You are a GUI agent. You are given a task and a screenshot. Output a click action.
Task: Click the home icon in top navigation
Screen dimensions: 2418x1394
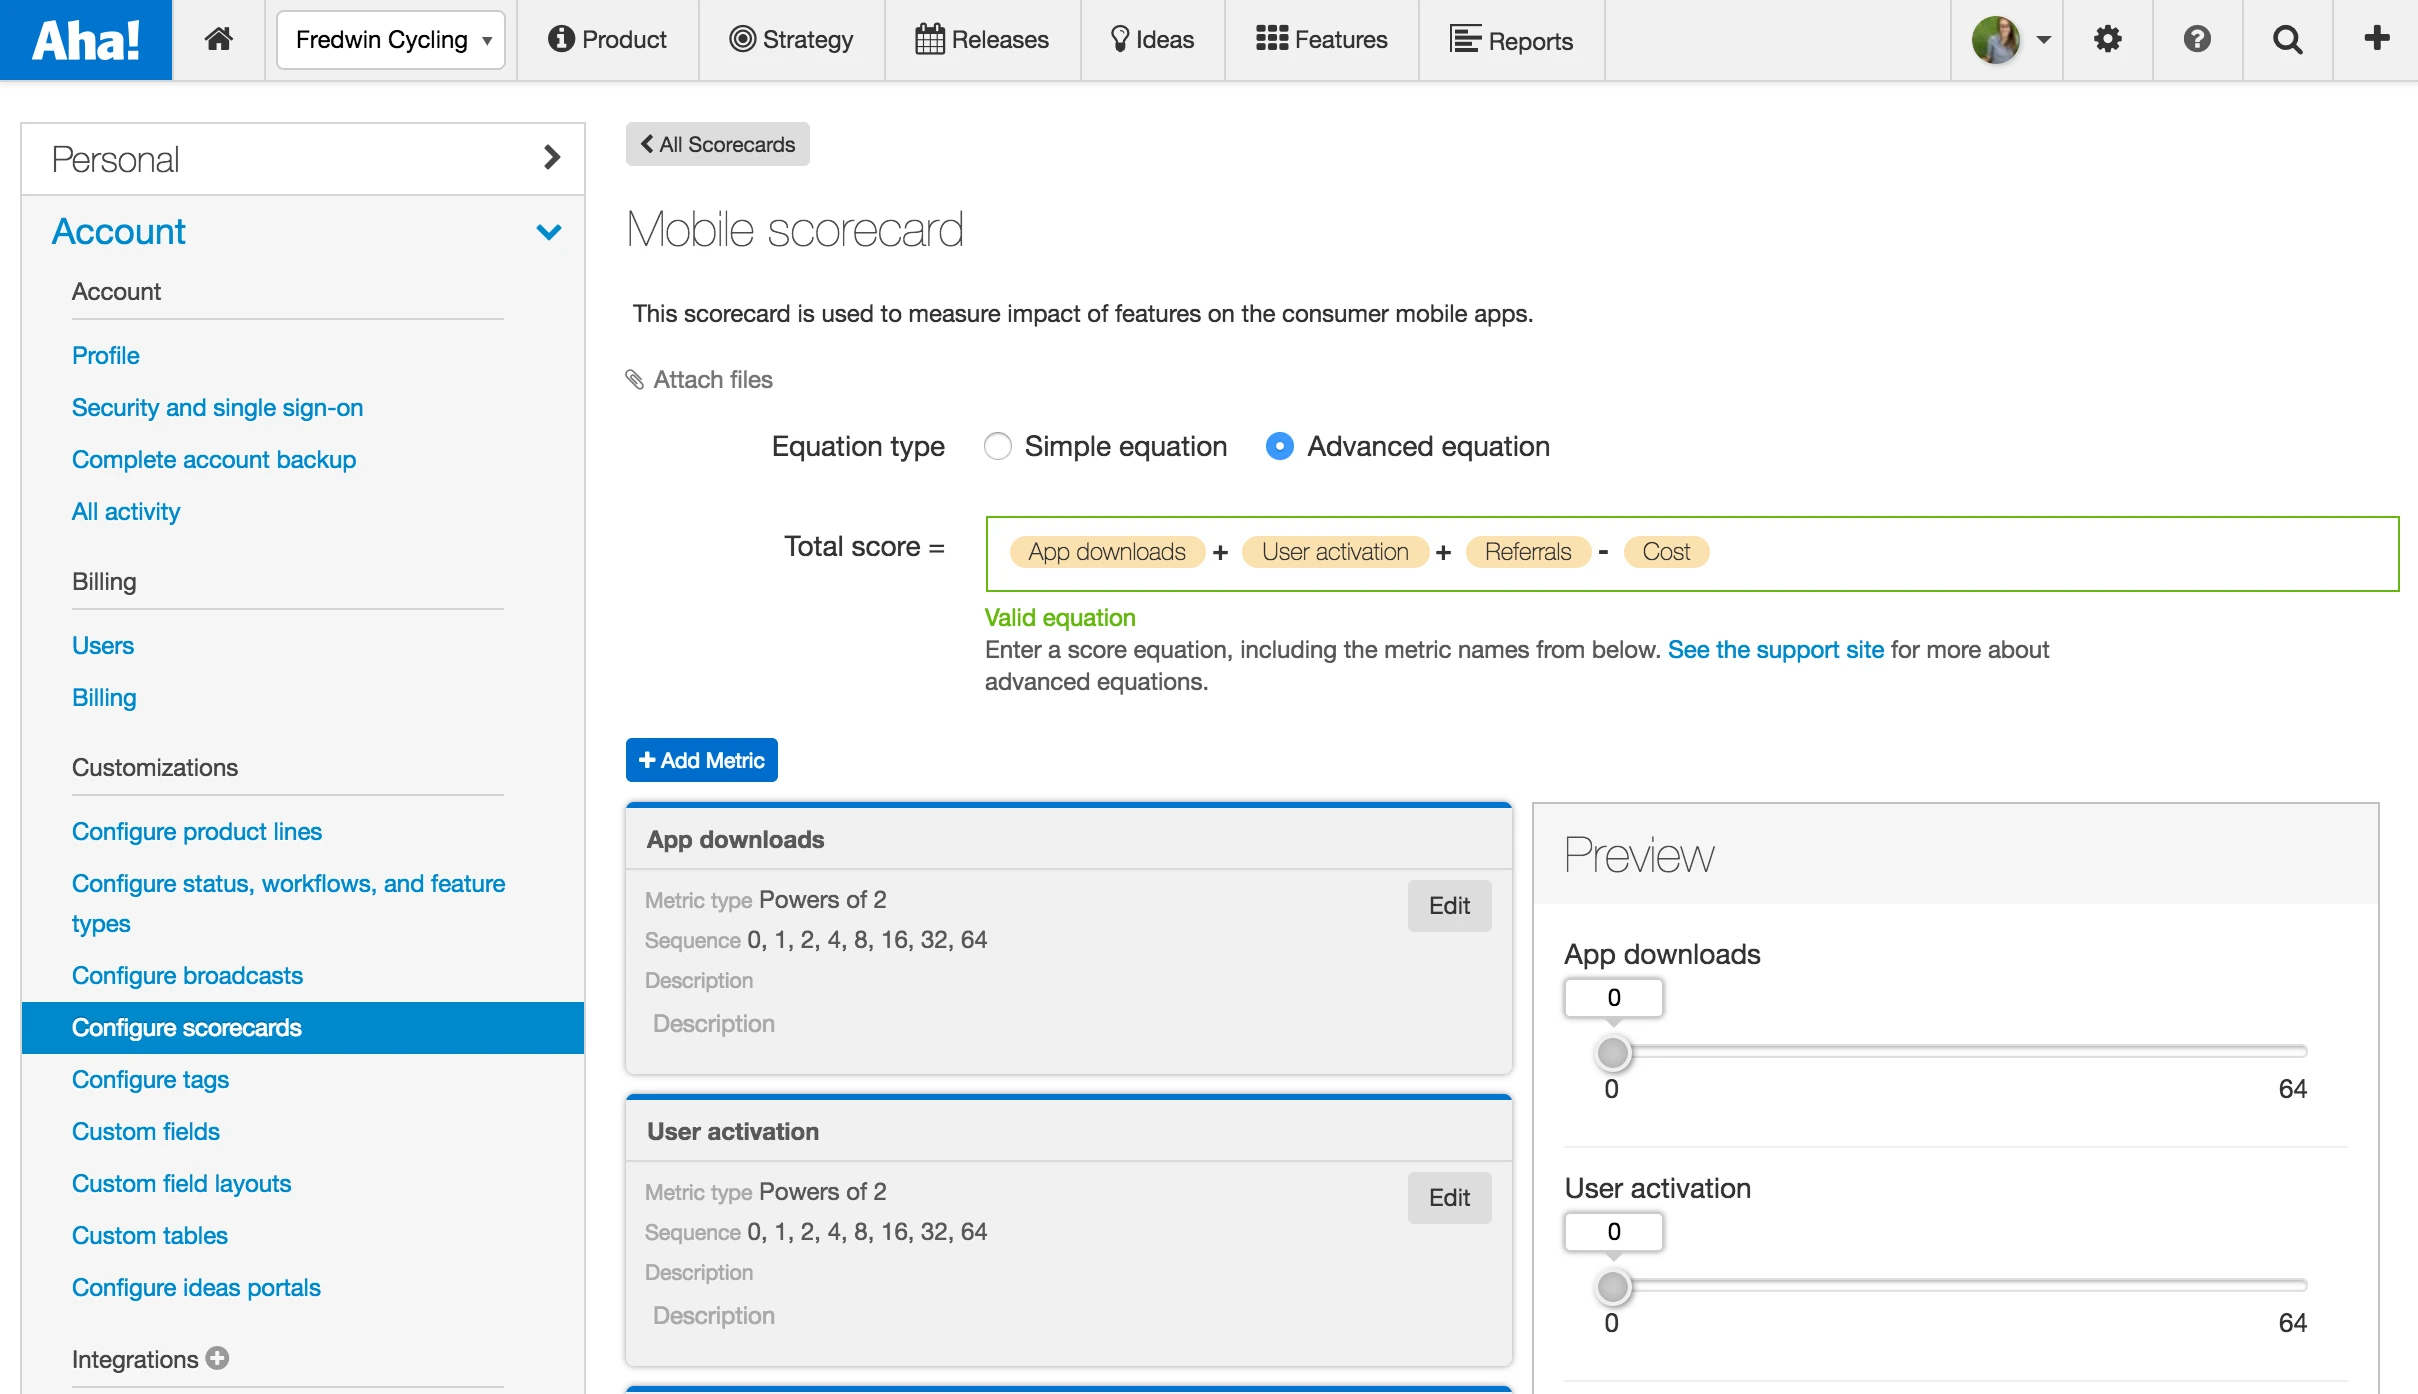218,40
